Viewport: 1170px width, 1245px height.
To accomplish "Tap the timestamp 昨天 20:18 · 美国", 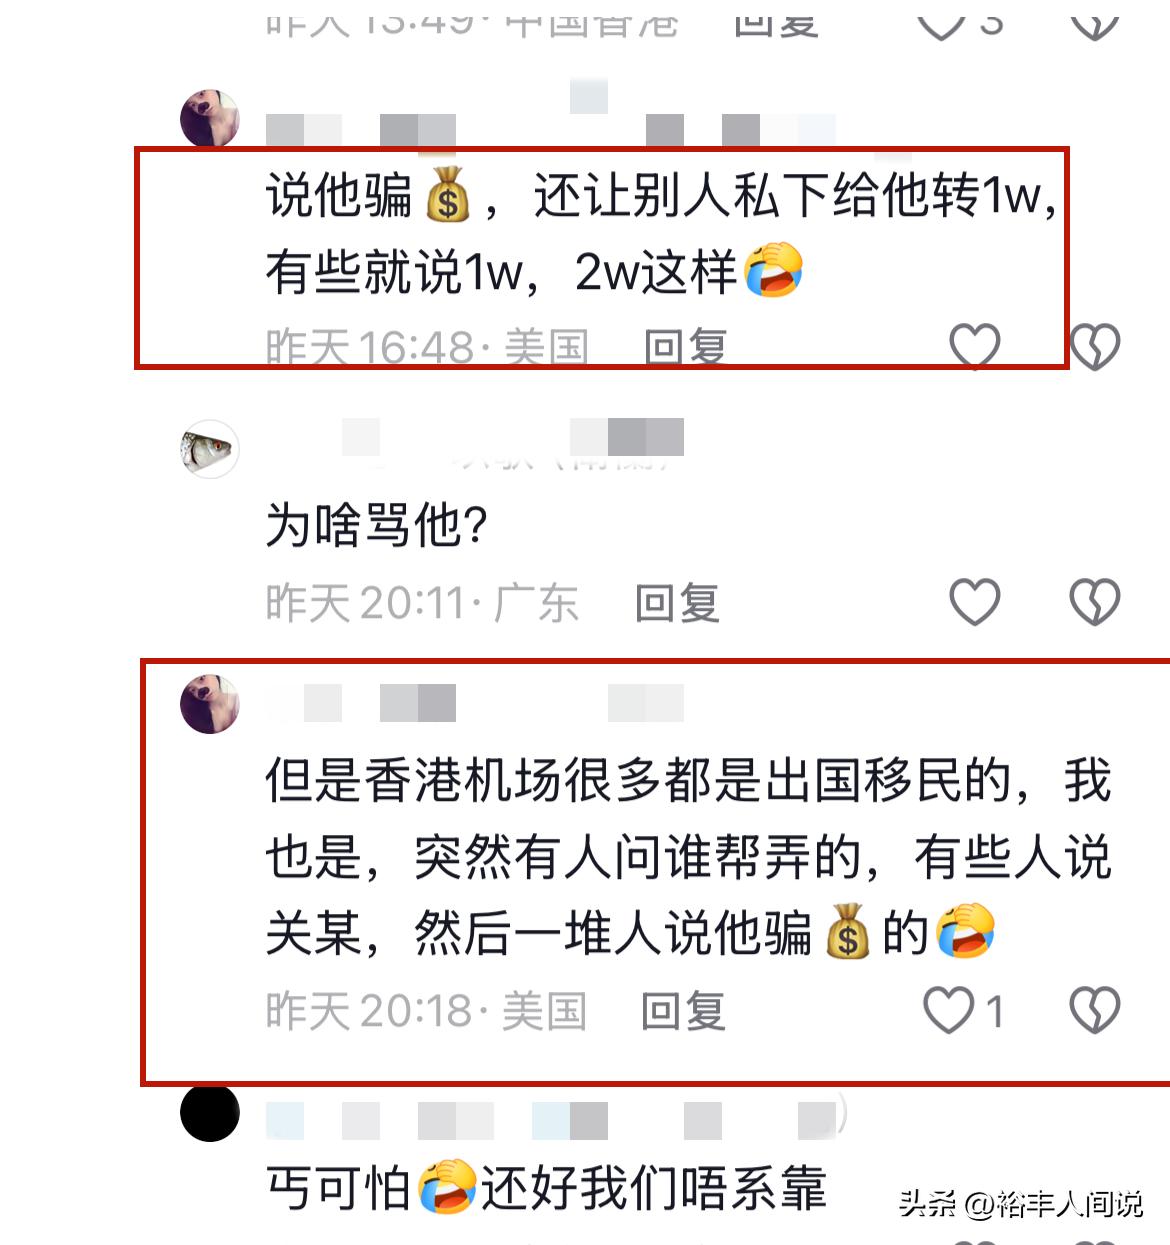I will coord(426,1011).
